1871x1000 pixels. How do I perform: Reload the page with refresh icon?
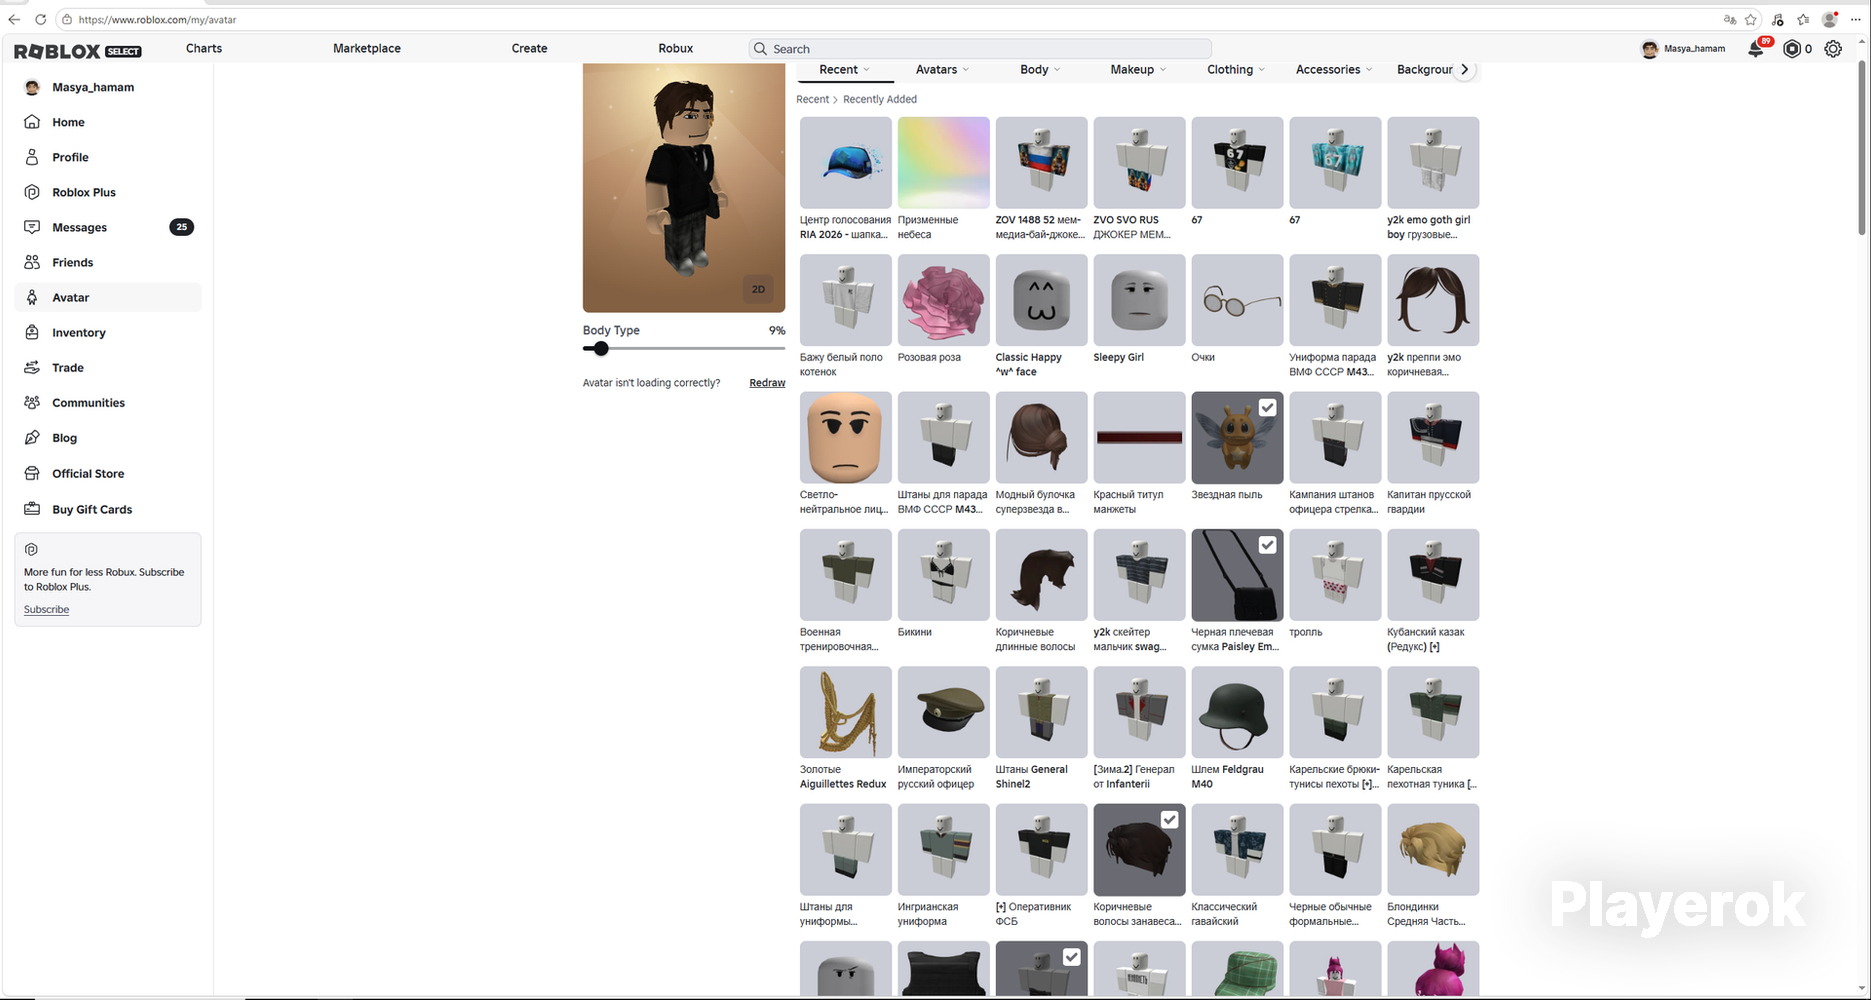pyautogui.click(x=41, y=19)
